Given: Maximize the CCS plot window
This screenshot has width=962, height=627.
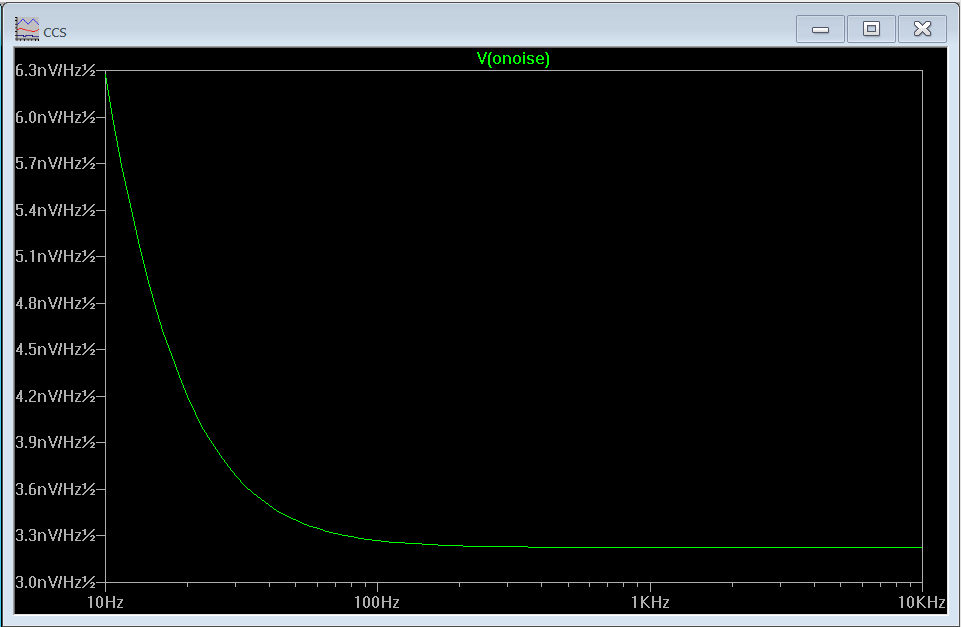Looking at the screenshot, I should pyautogui.click(x=871, y=29).
